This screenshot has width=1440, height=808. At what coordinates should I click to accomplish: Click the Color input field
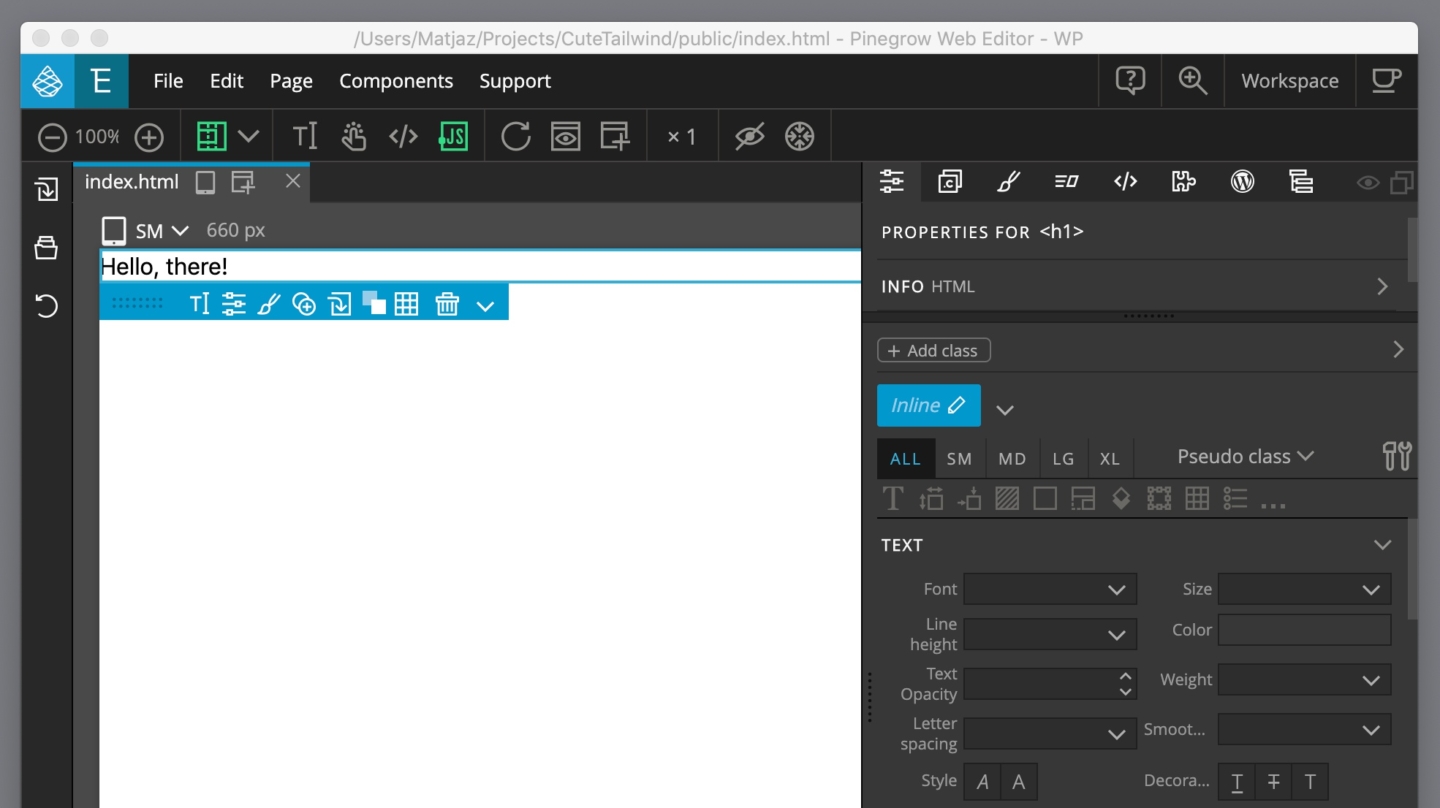(1304, 630)
